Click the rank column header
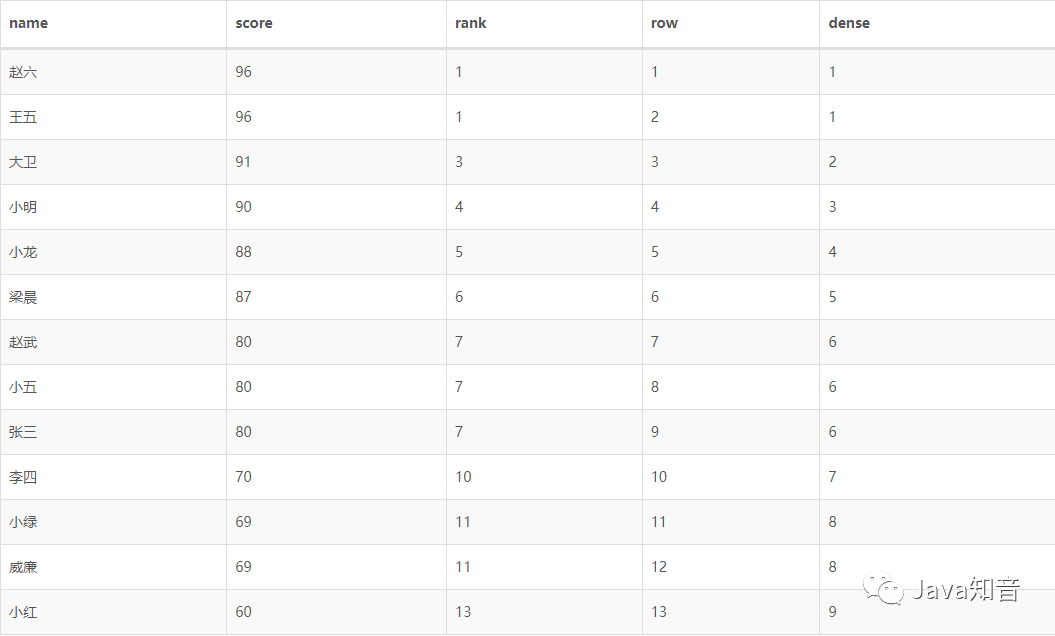This screenshot has height=636, width=1055. [470, 23]
